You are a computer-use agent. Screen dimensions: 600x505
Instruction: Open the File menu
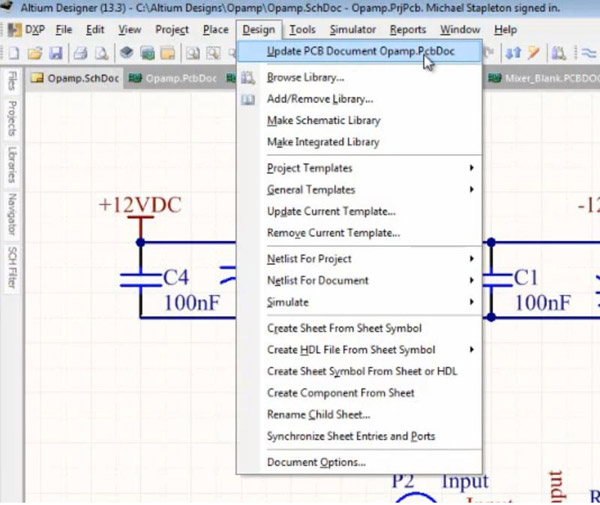(64, 30)
